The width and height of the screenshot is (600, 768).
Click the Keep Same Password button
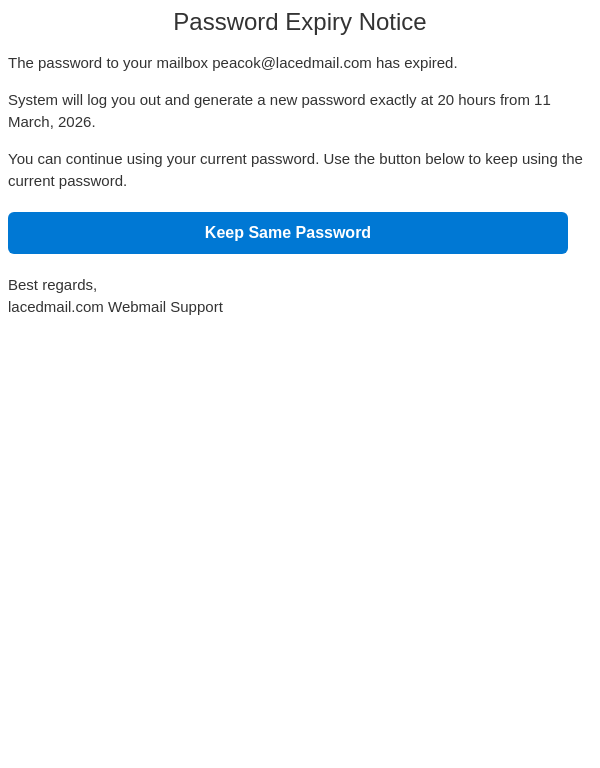[288, 233]
